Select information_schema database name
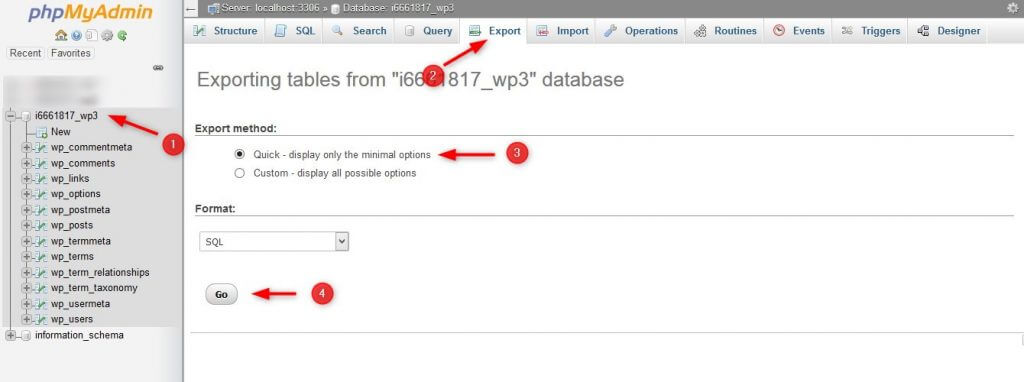This screenshot has width=1024, height=382. 79,336
